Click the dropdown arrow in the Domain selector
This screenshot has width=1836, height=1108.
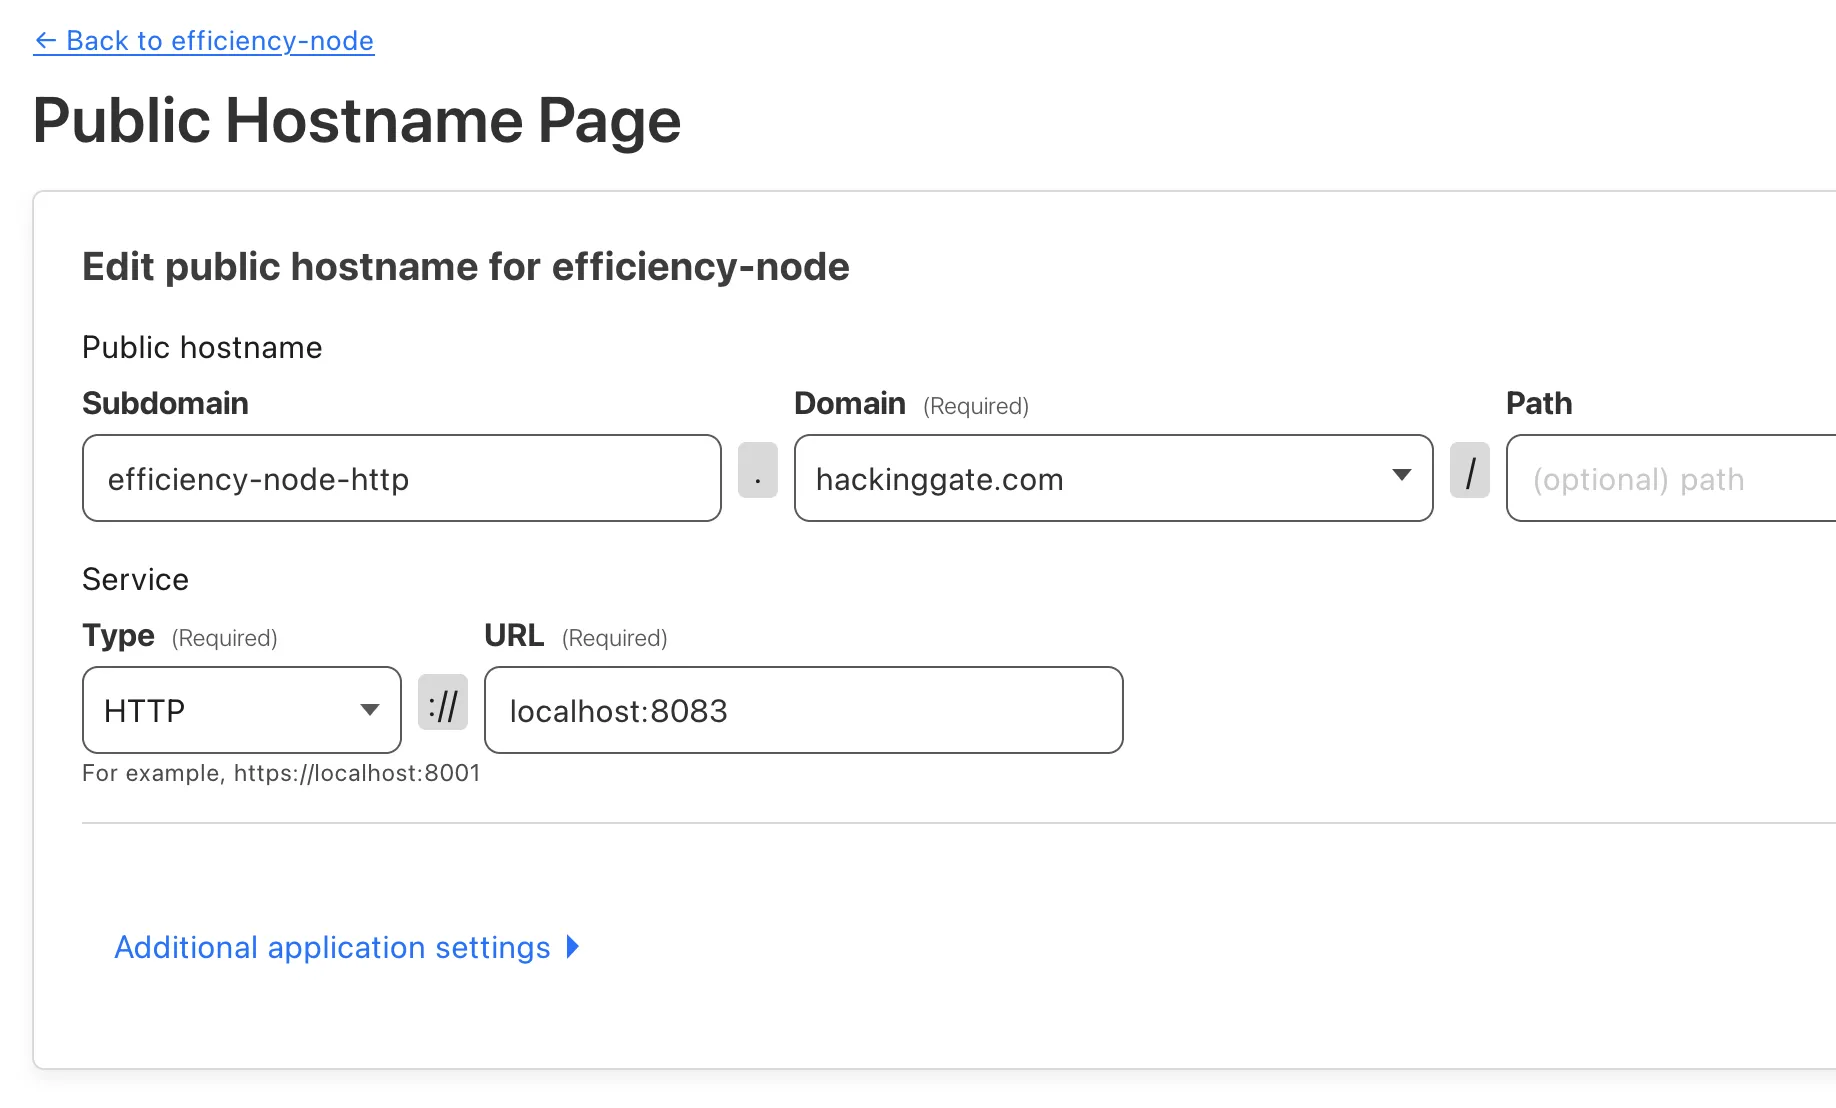(x=1402, y=477)
